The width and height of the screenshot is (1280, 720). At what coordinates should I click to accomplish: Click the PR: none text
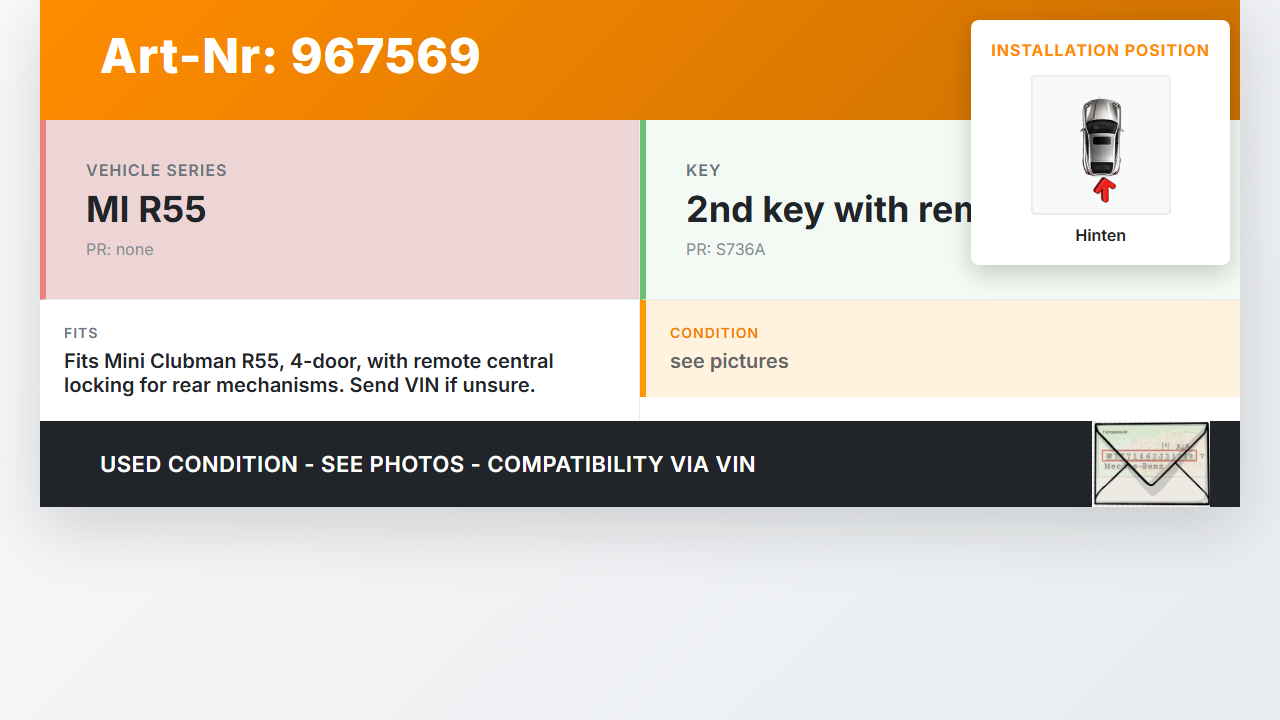[120, 250]
